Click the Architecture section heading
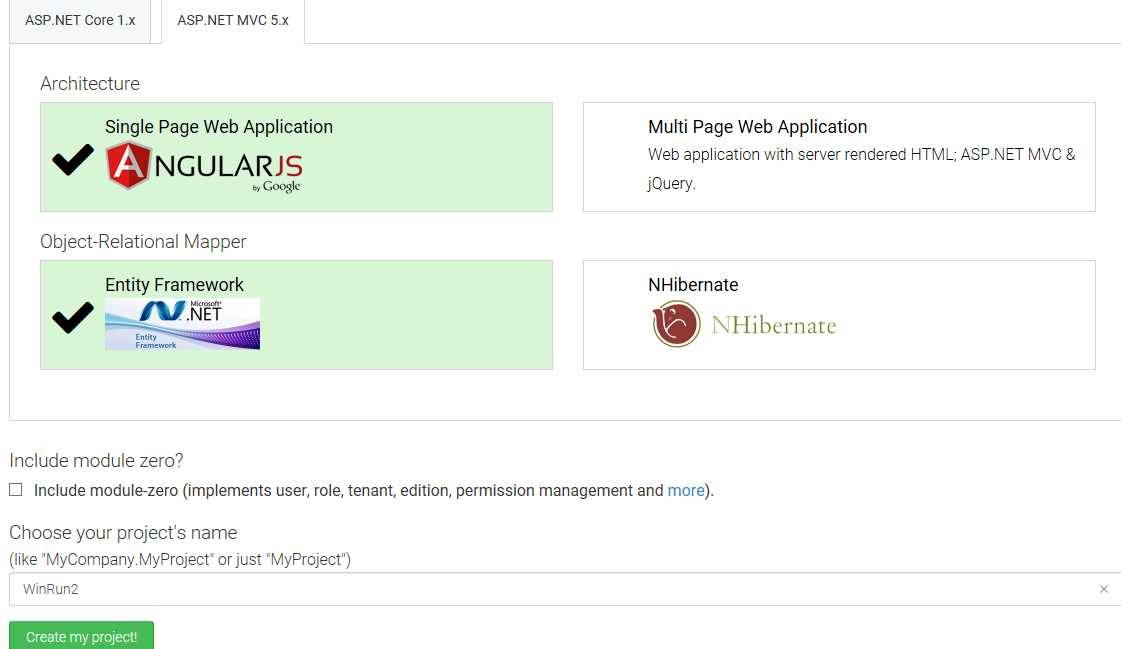1121x649 pixels. [x=90, y=84]
